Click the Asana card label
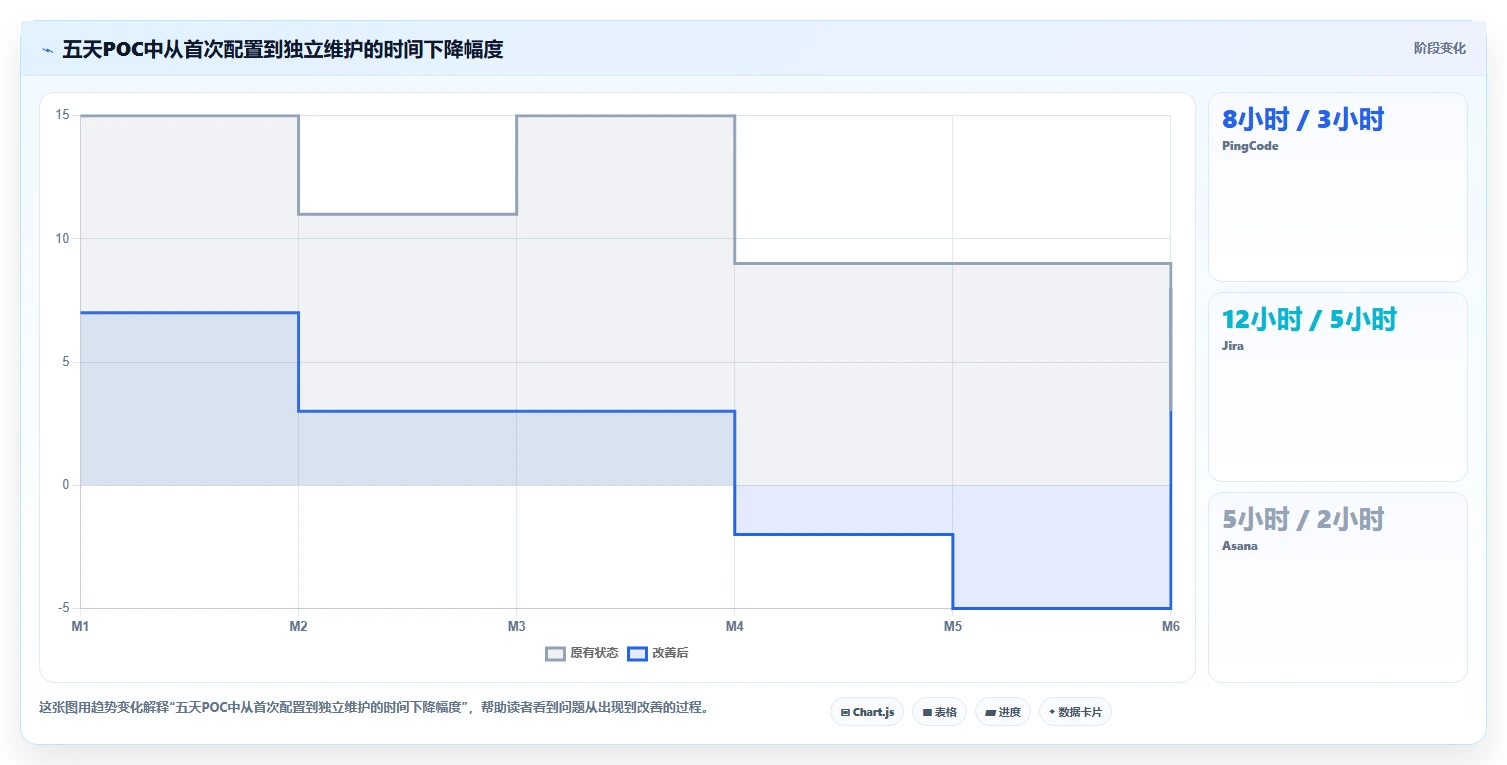 pos(1240,546)
